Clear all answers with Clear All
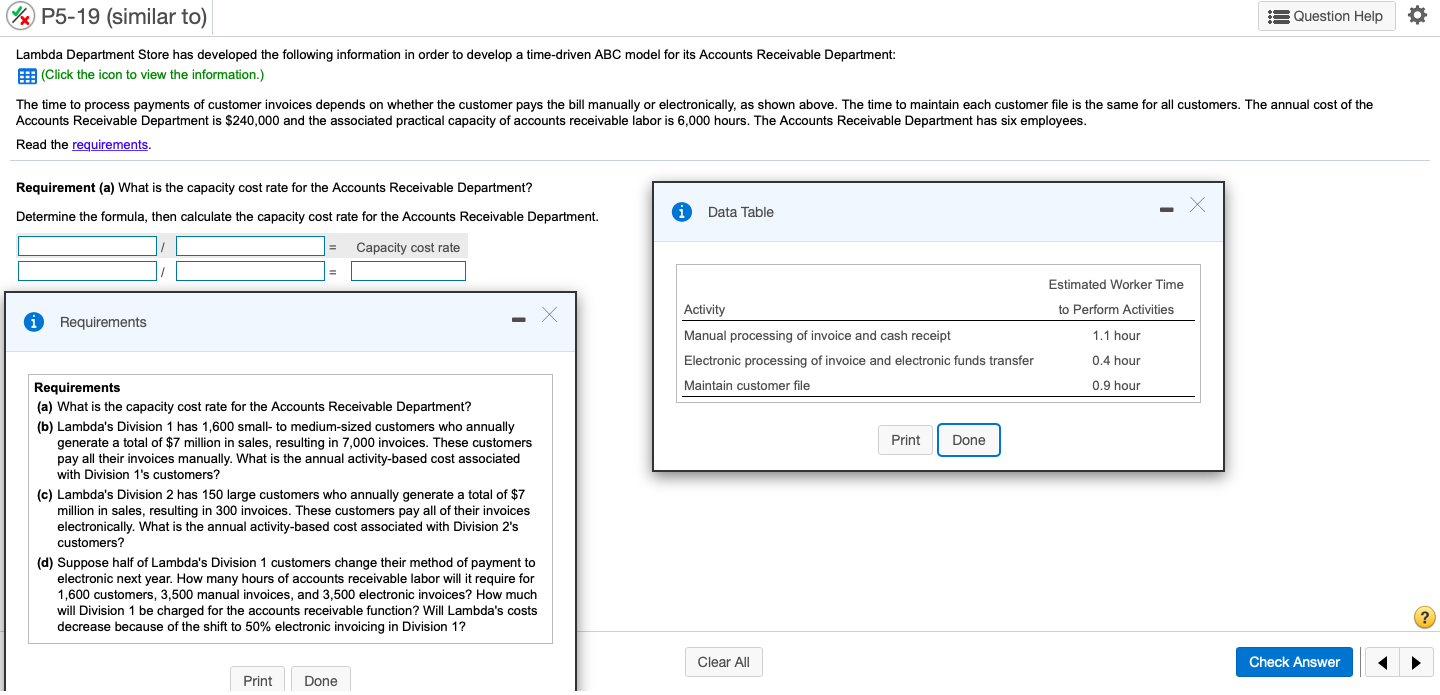 [723, 661]
